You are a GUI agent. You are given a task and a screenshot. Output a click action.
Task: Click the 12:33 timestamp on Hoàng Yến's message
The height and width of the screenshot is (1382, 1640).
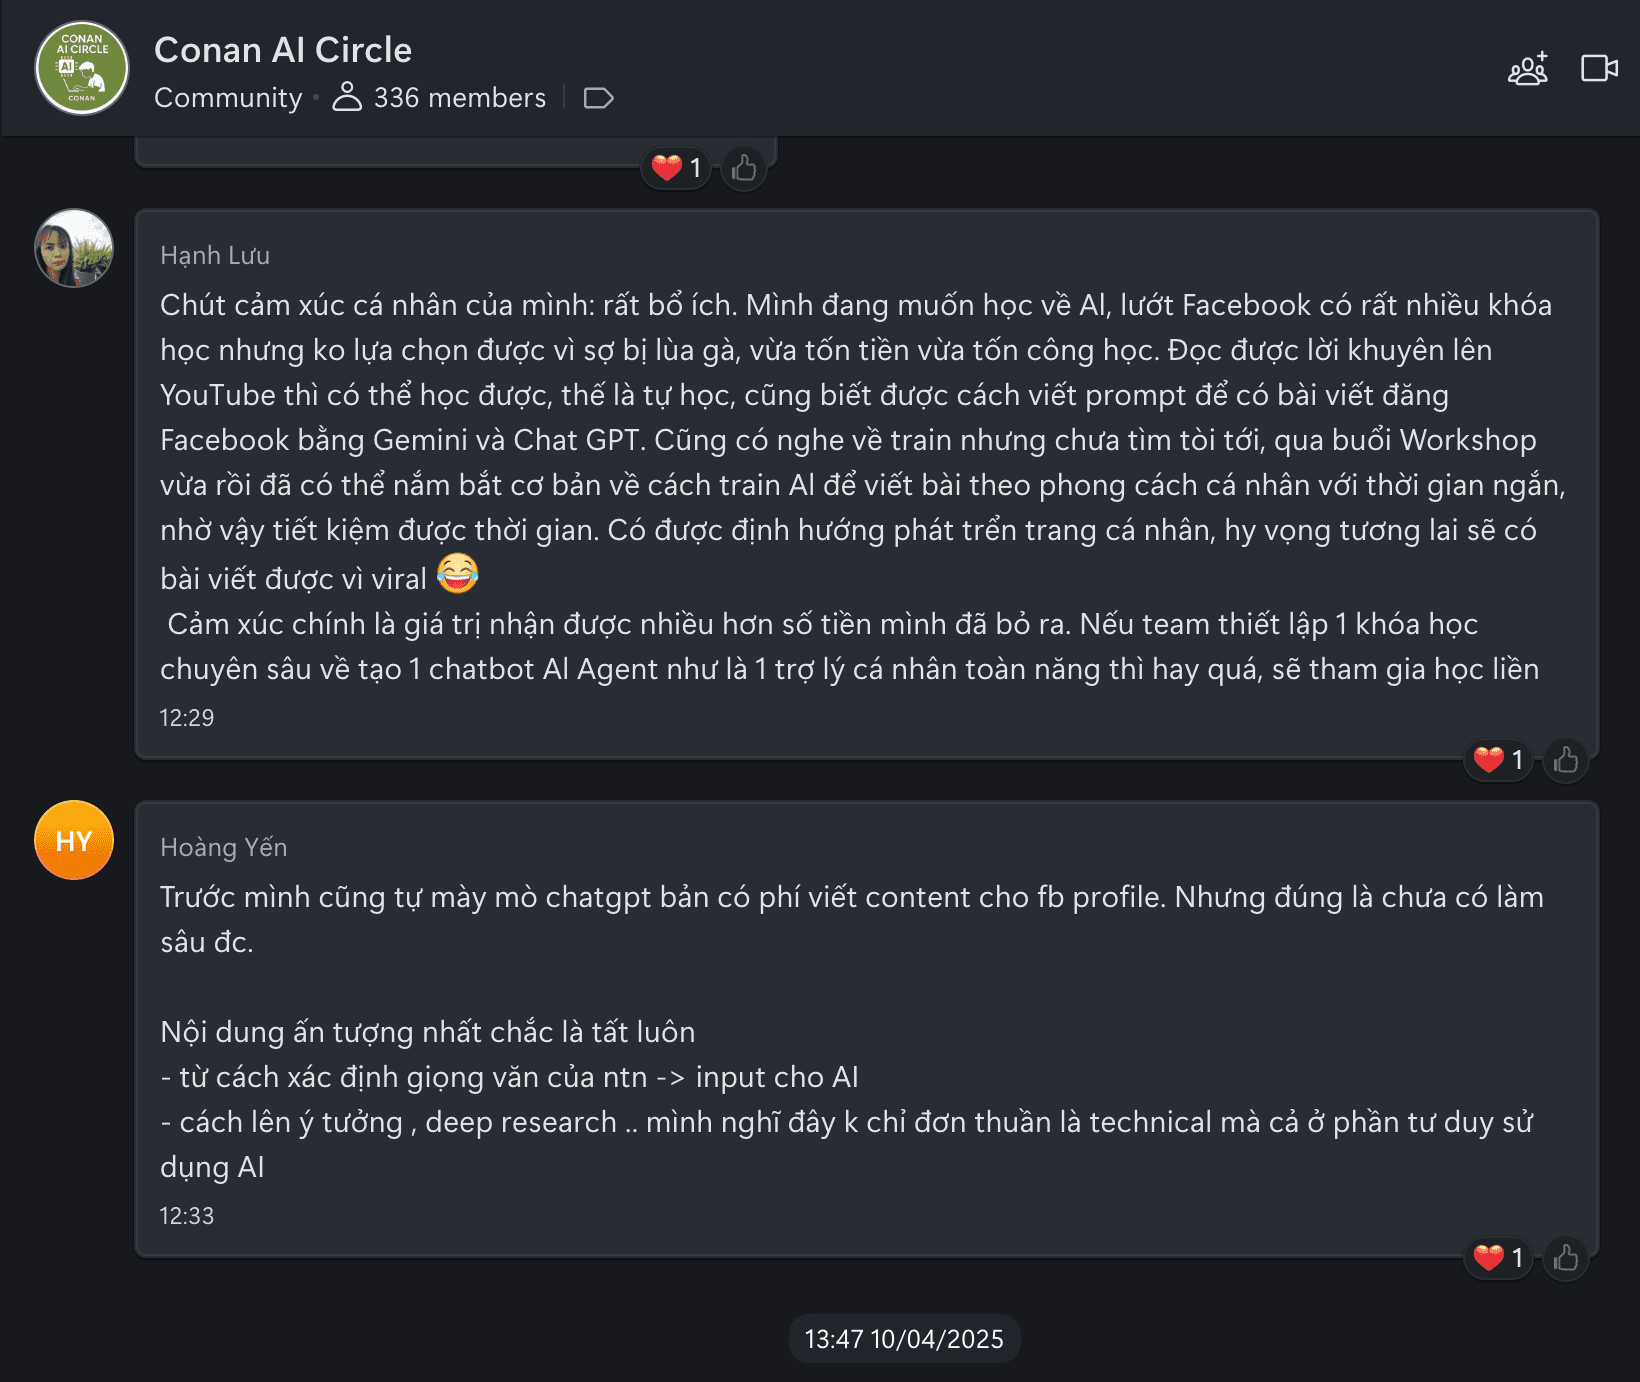point(187,1216)
